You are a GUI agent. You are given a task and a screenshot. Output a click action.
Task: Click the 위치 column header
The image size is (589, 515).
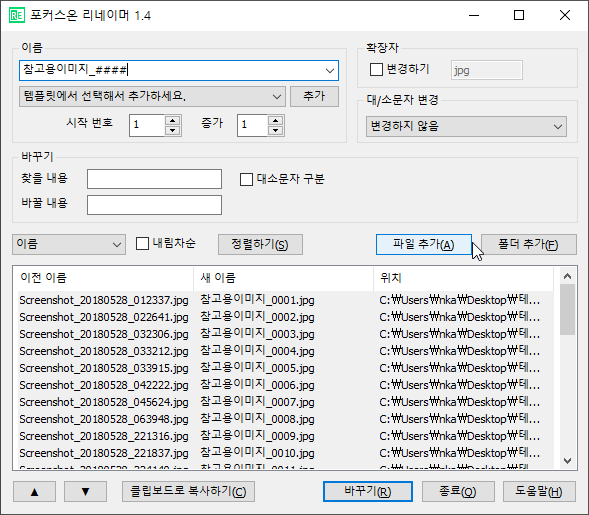pos(464,278)
